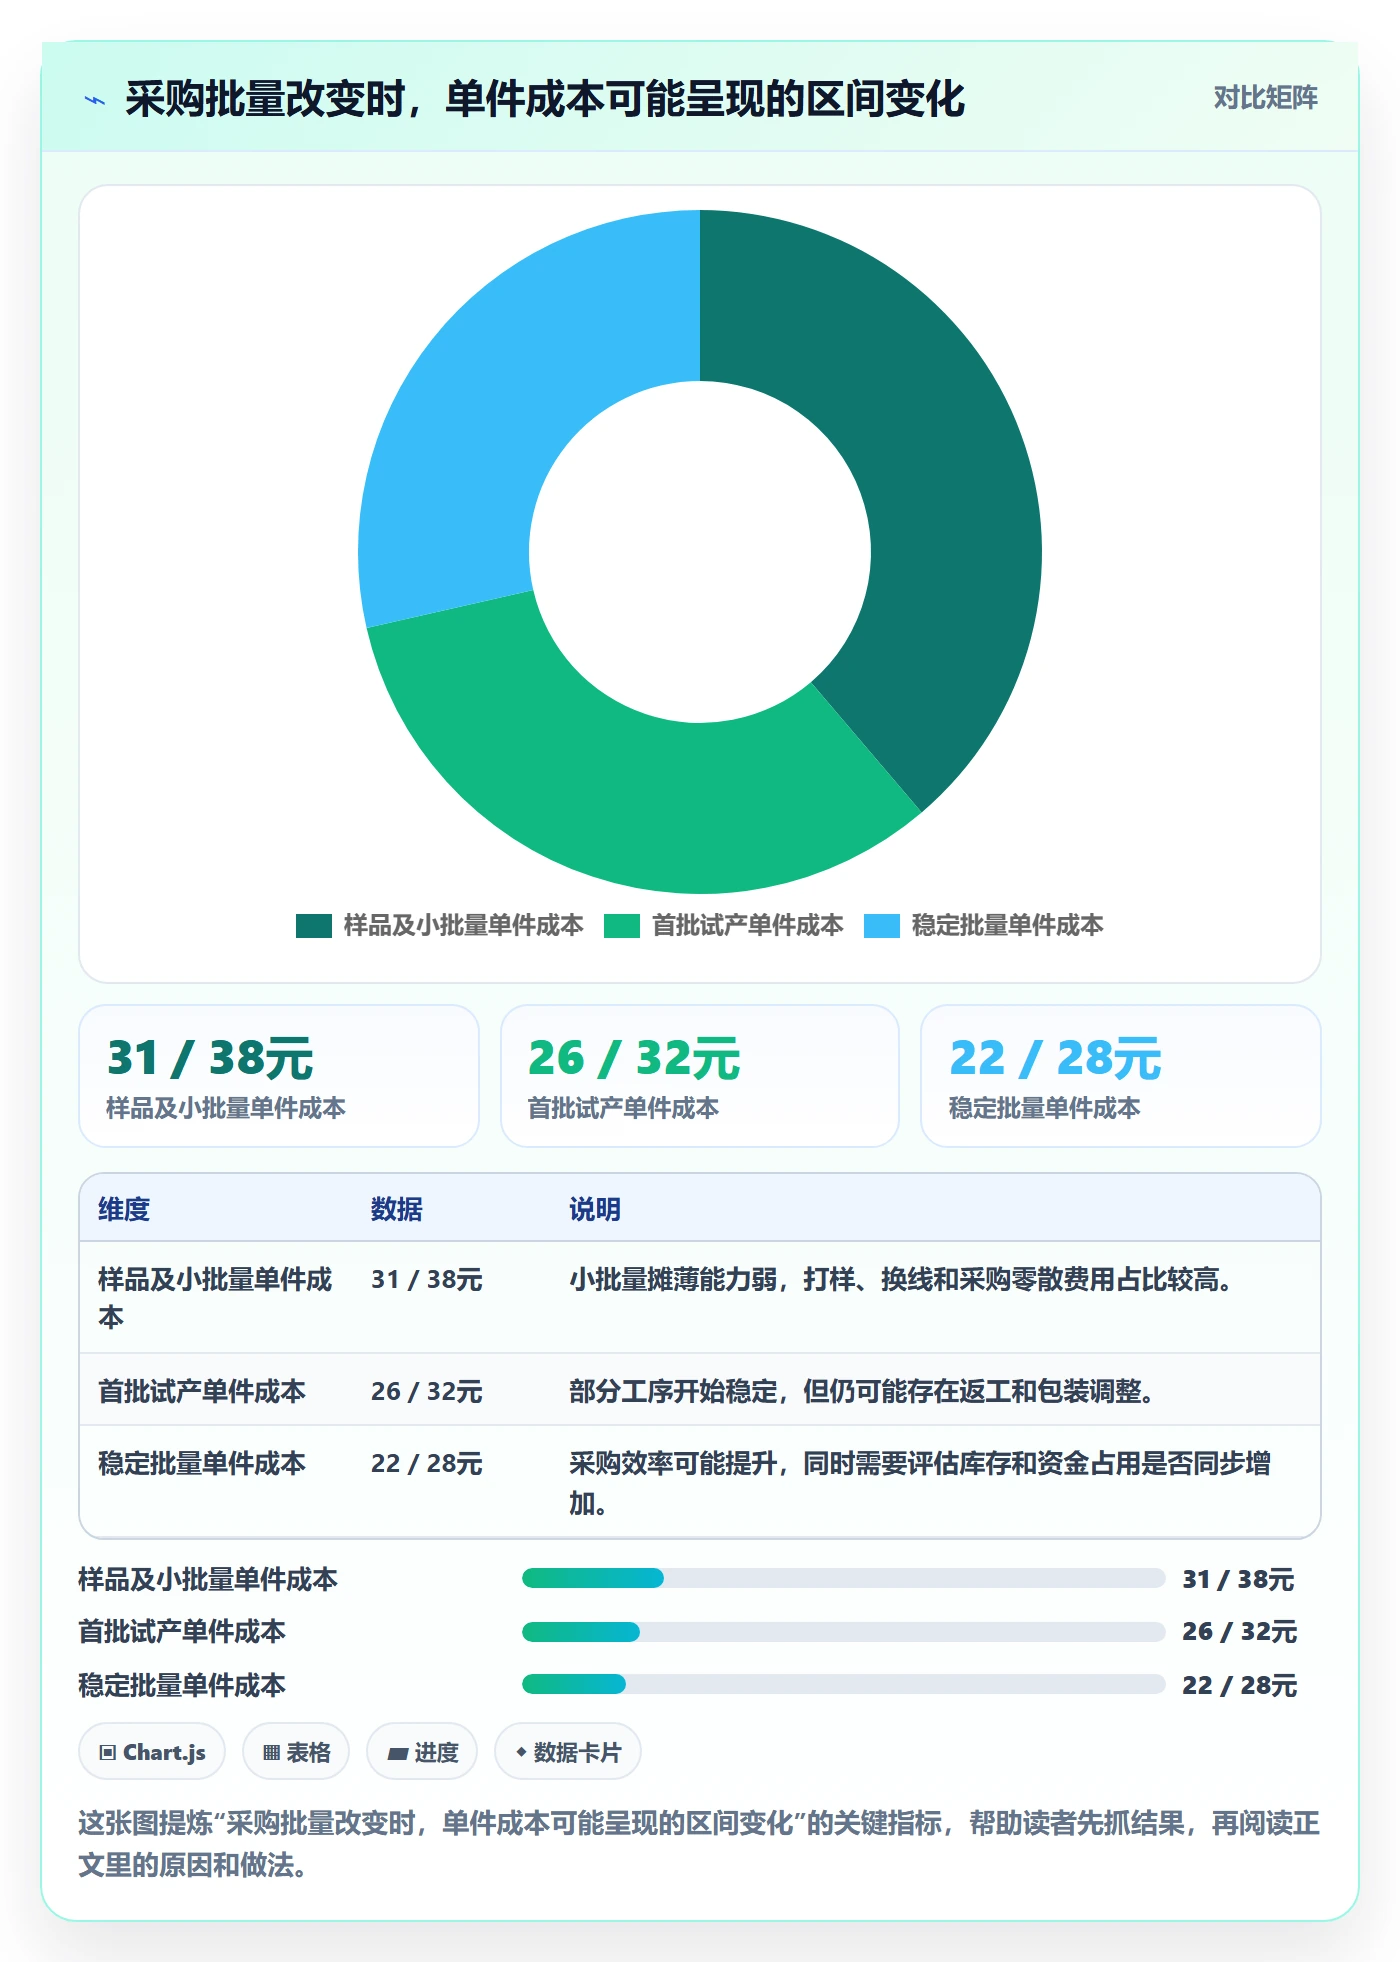Viewport: 1400px width, 1962px height.
Task: Click the 进度 tag chip
Action: [422, 1752]
